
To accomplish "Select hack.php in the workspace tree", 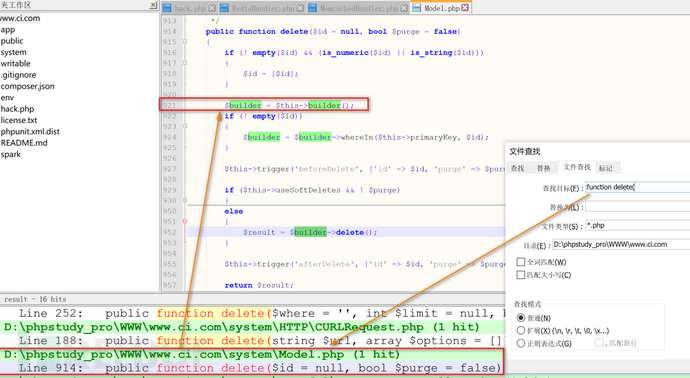I will click(x=17, y=109).
